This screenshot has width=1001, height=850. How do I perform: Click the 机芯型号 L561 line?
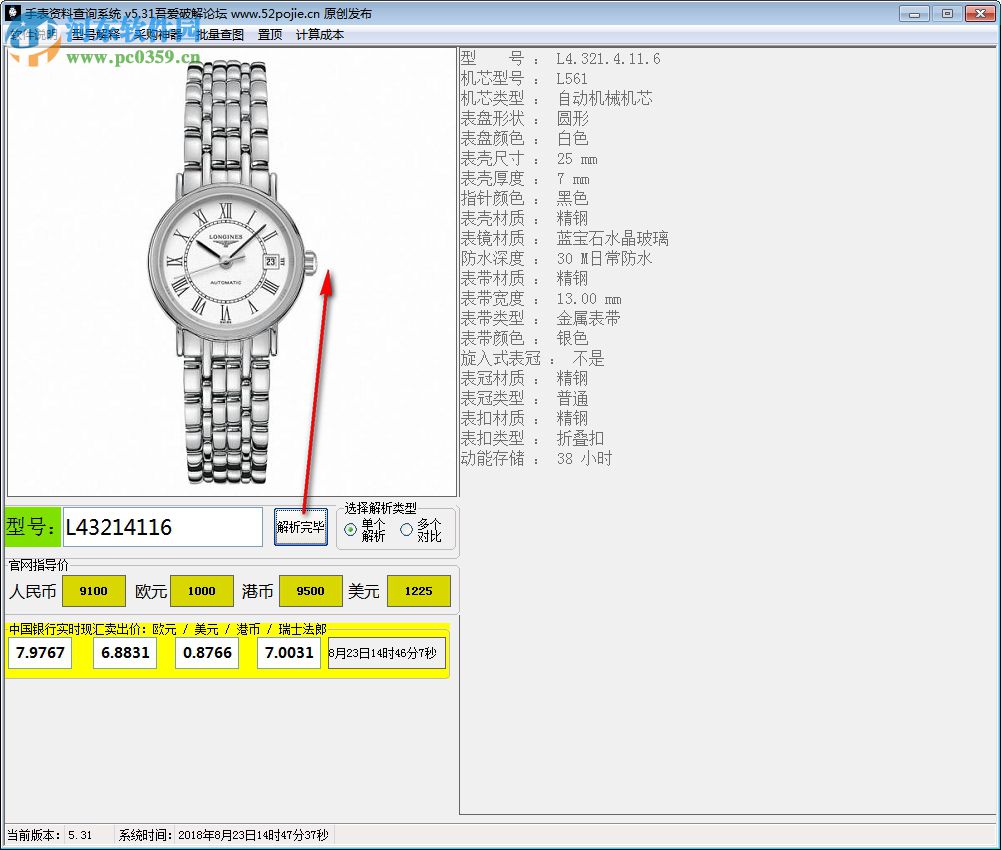(x=524, y=79)
